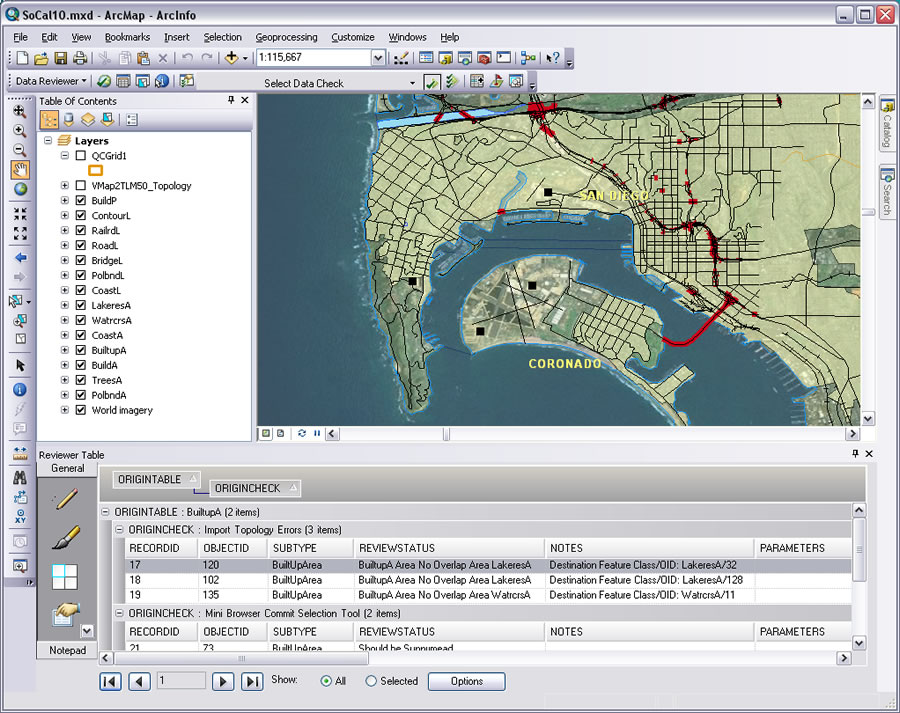Click the QCGrid1 orange symbol swatch
The height and width of the screenshot is (713, 900).
[x=96, y=171]
